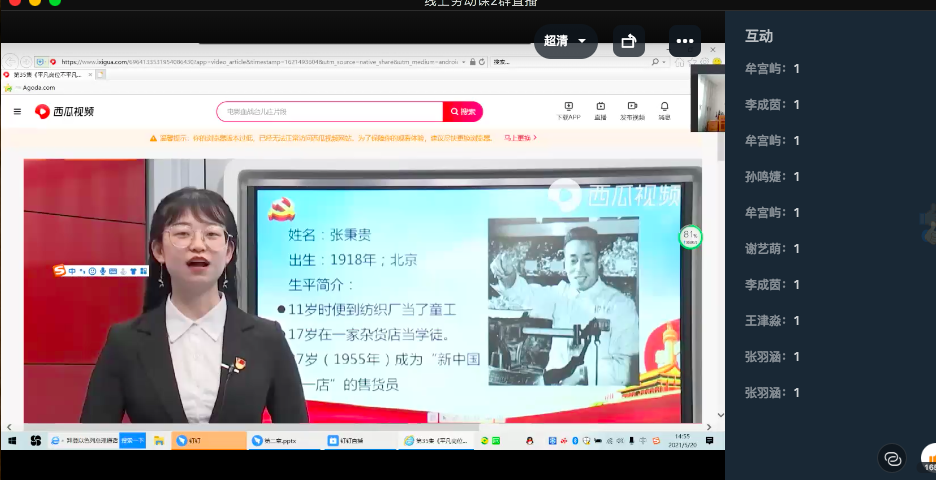The image size is (936, 480).
Task: Open the three-dots more options button
Action: tap(685, 41)
